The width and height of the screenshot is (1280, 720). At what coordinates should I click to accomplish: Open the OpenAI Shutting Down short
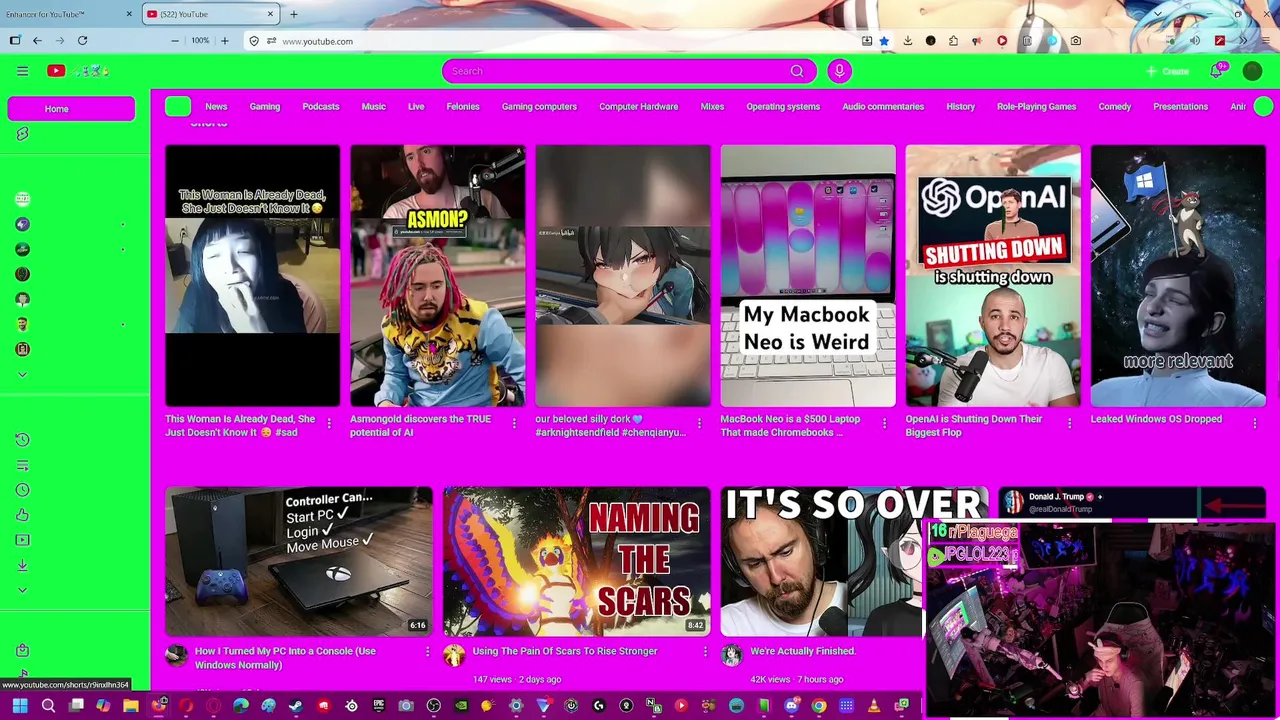point(993,276)
